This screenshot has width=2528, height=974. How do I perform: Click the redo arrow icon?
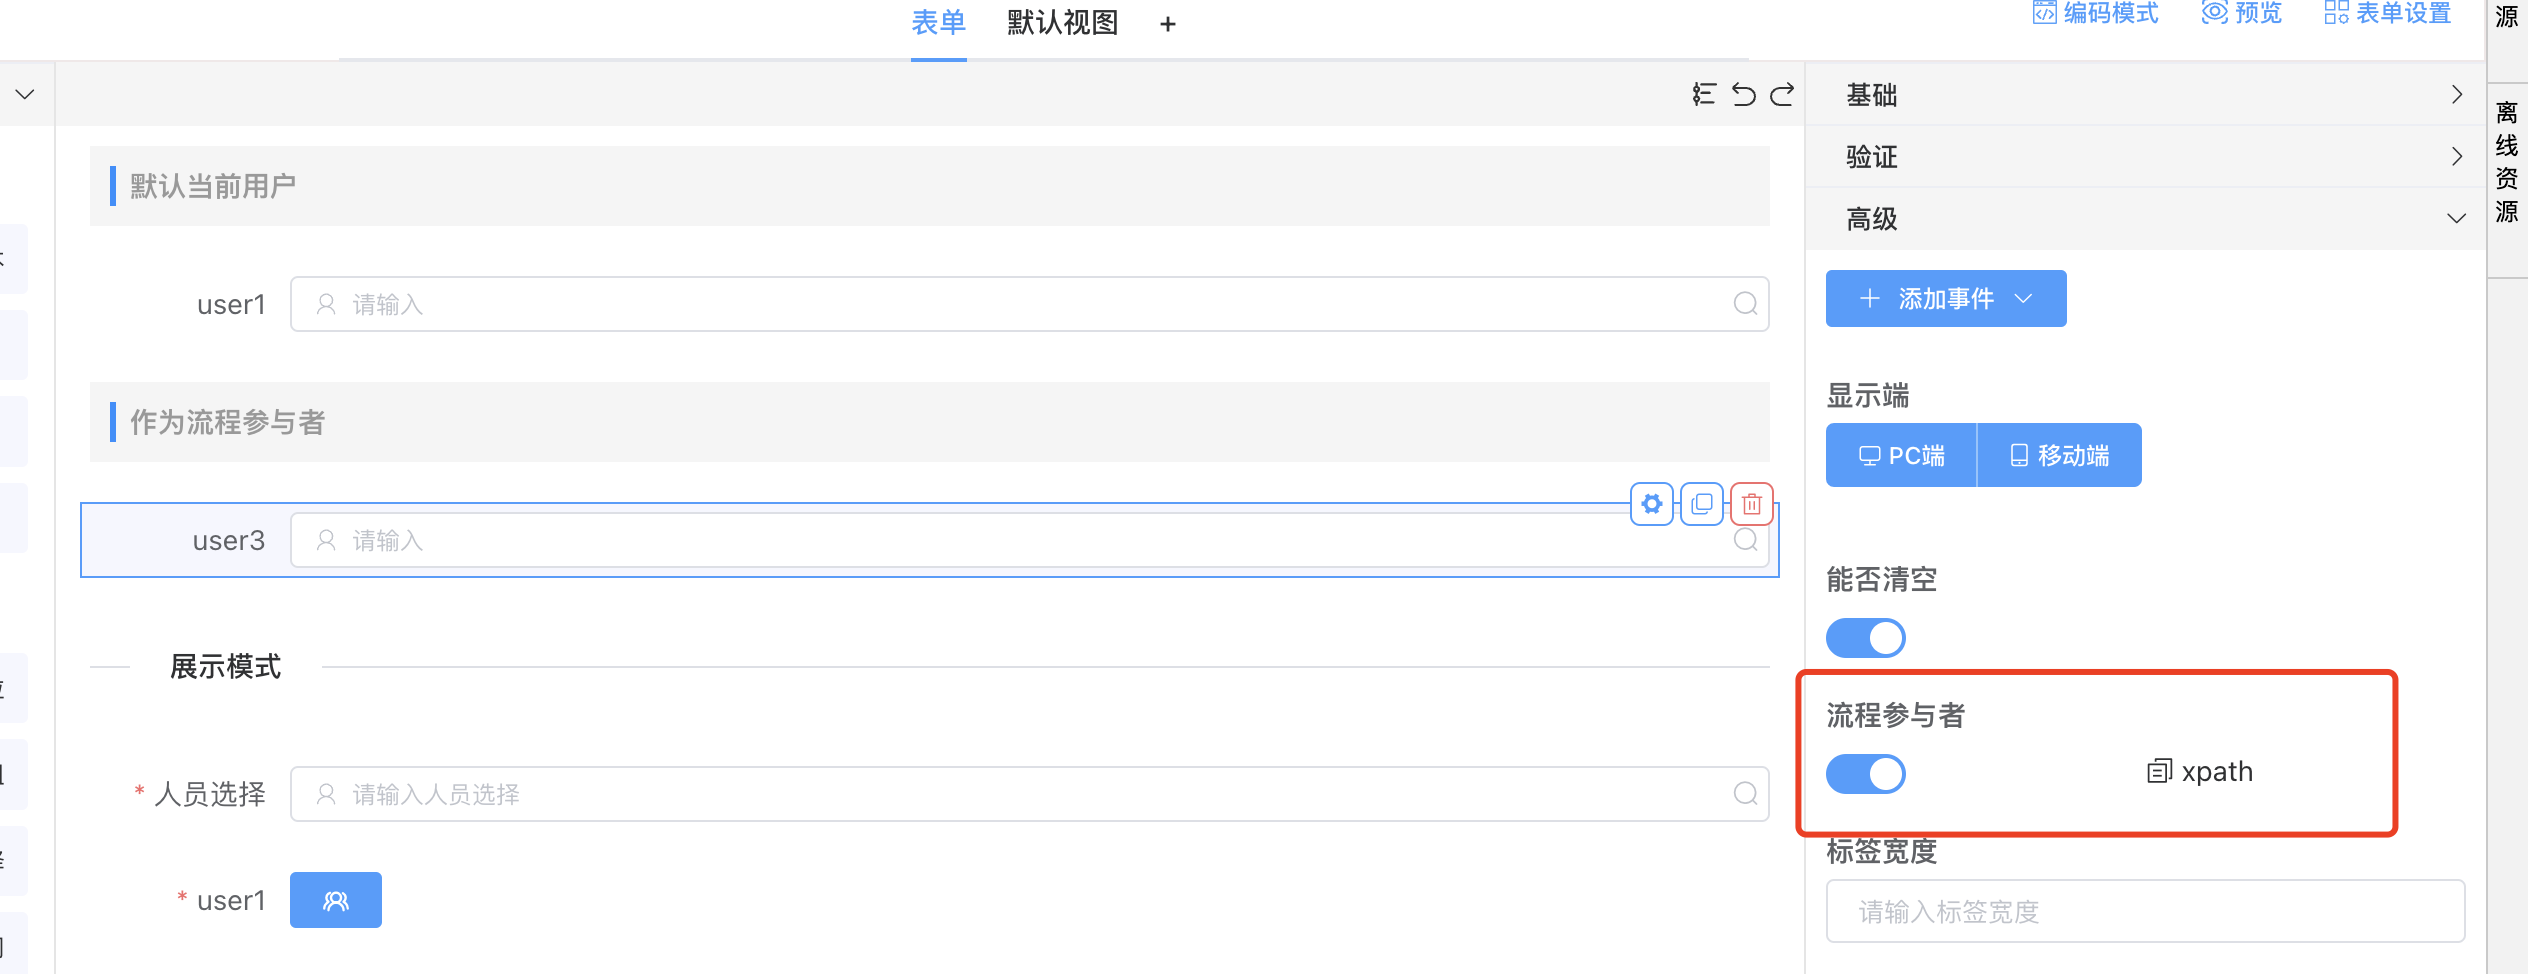1782,94
